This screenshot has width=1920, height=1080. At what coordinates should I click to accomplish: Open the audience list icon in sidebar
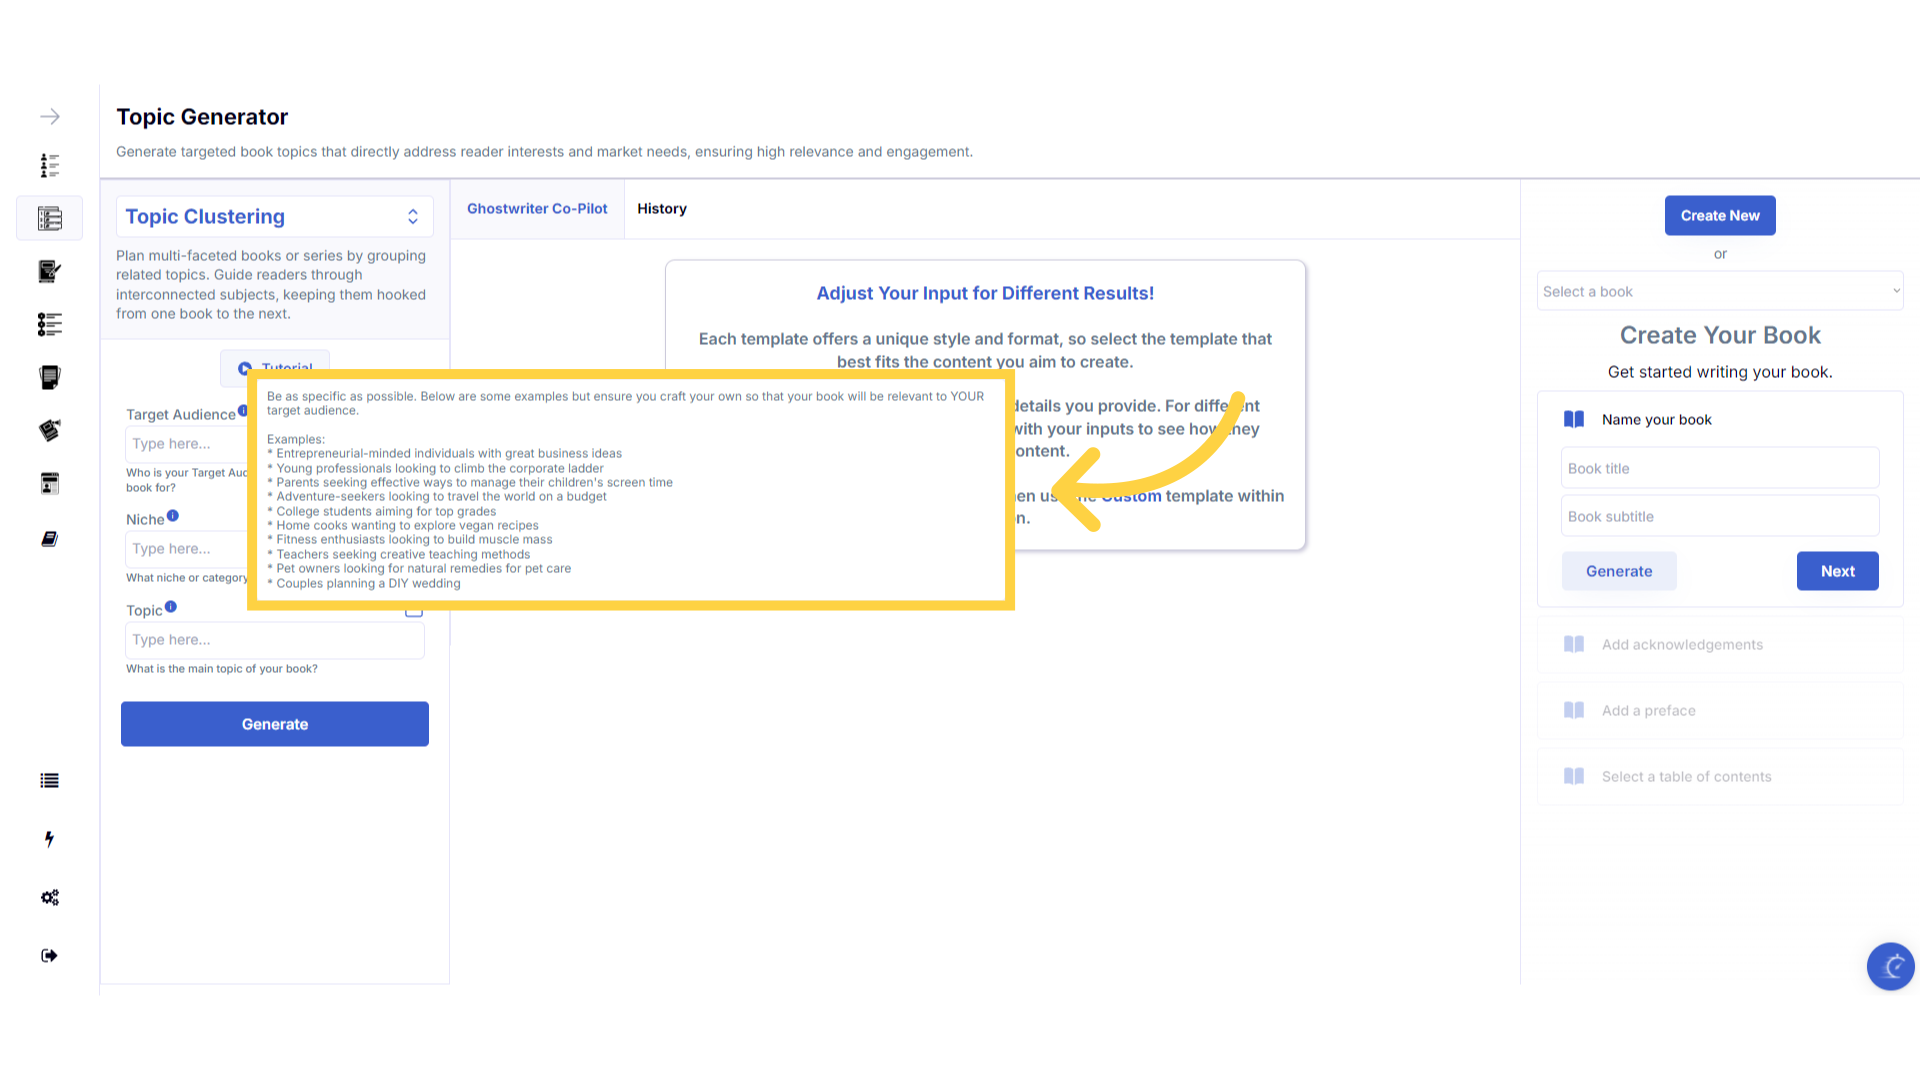coord(49,165)
